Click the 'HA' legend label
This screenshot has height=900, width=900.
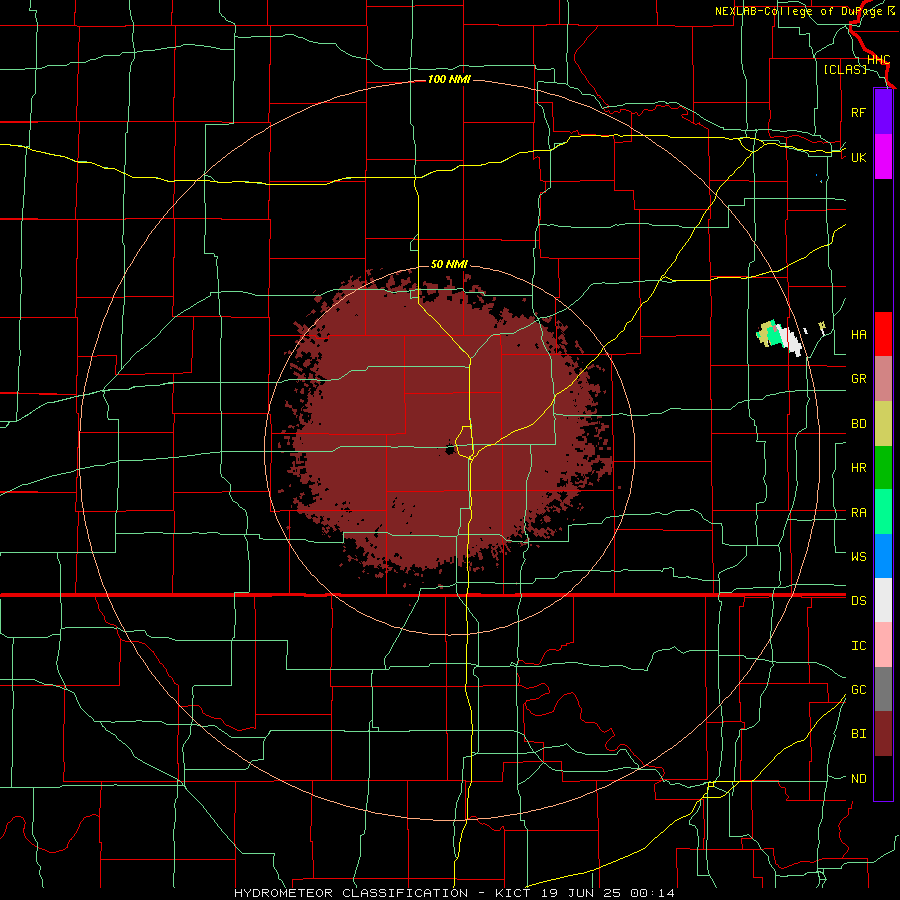coord(858,335)
